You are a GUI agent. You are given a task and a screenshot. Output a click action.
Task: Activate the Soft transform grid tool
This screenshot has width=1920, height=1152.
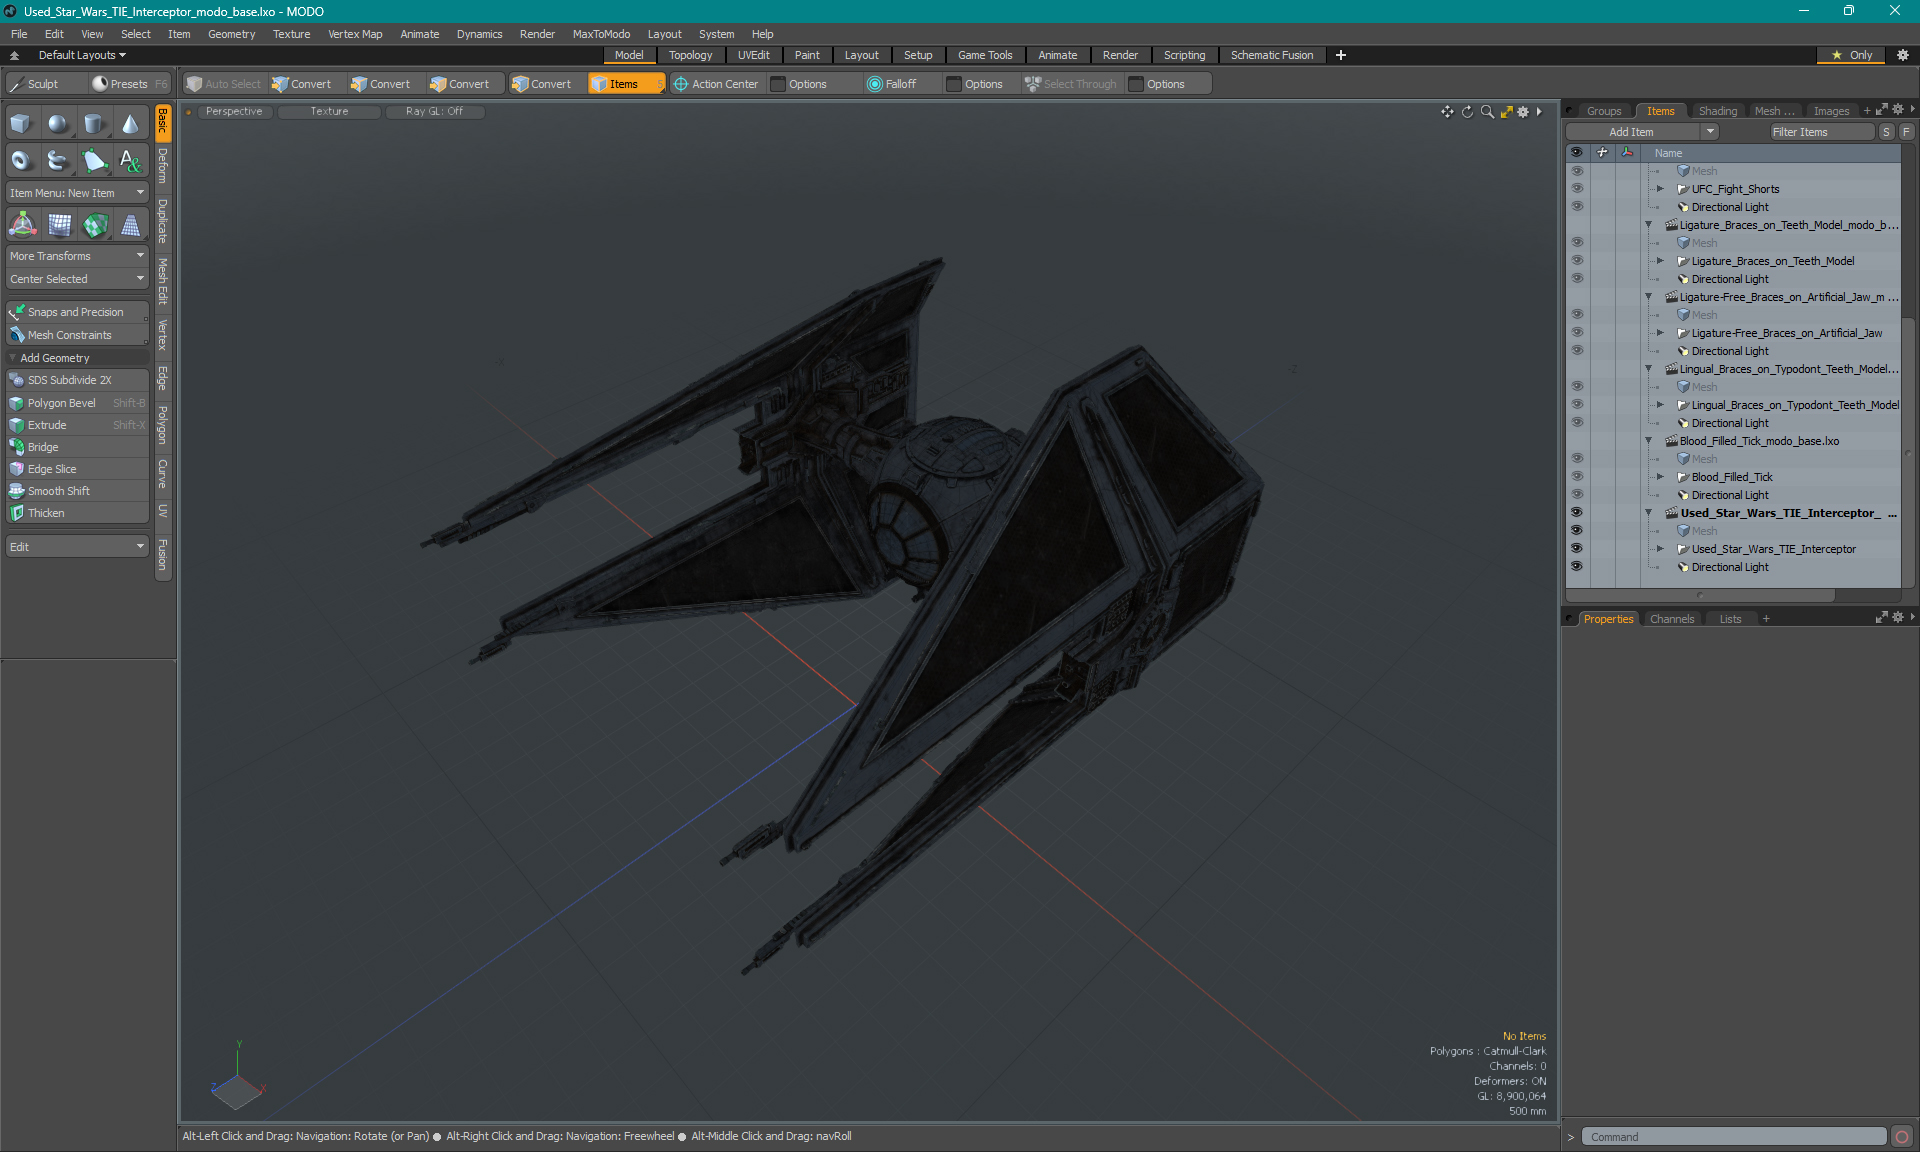[x=59, y=225]
